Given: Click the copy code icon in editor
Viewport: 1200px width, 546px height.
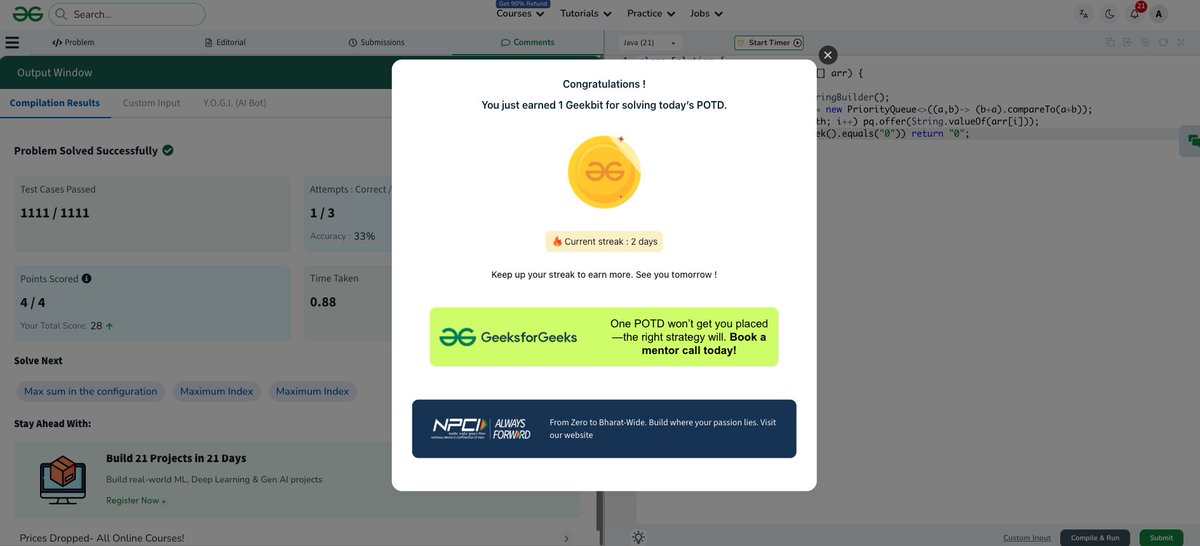Looking at the screenshot, I should (x=1110, y=42).
